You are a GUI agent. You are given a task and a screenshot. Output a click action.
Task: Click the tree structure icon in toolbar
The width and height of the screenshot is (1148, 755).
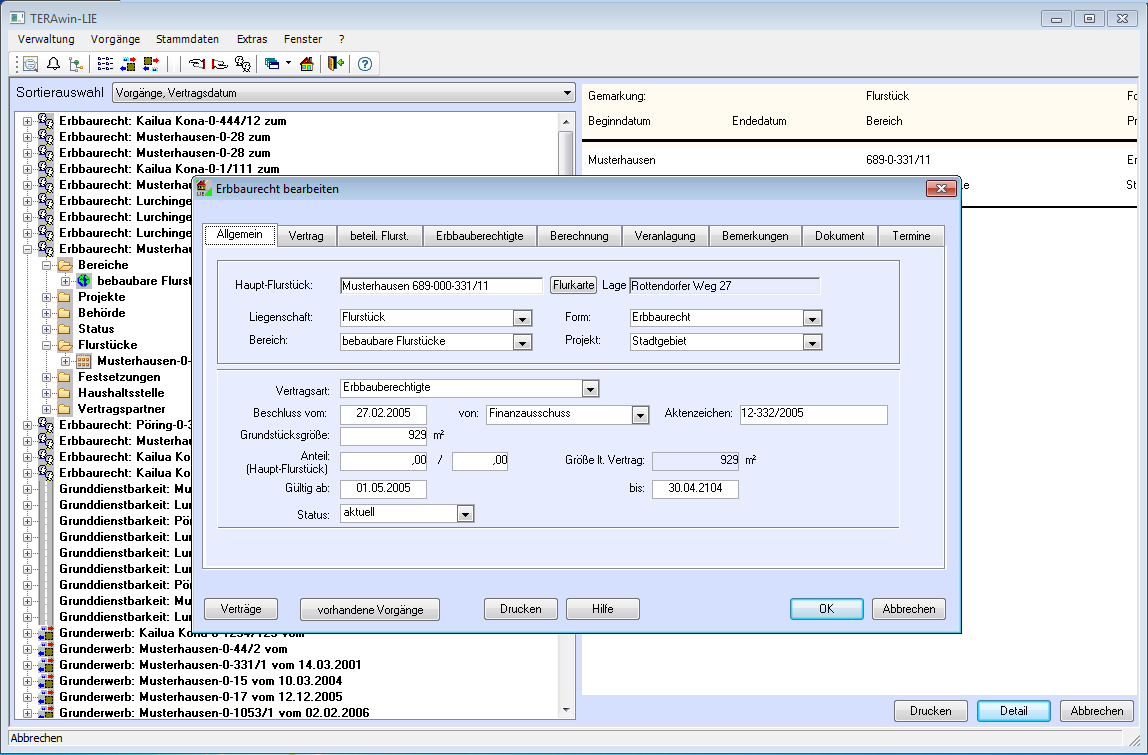point(76,64)
